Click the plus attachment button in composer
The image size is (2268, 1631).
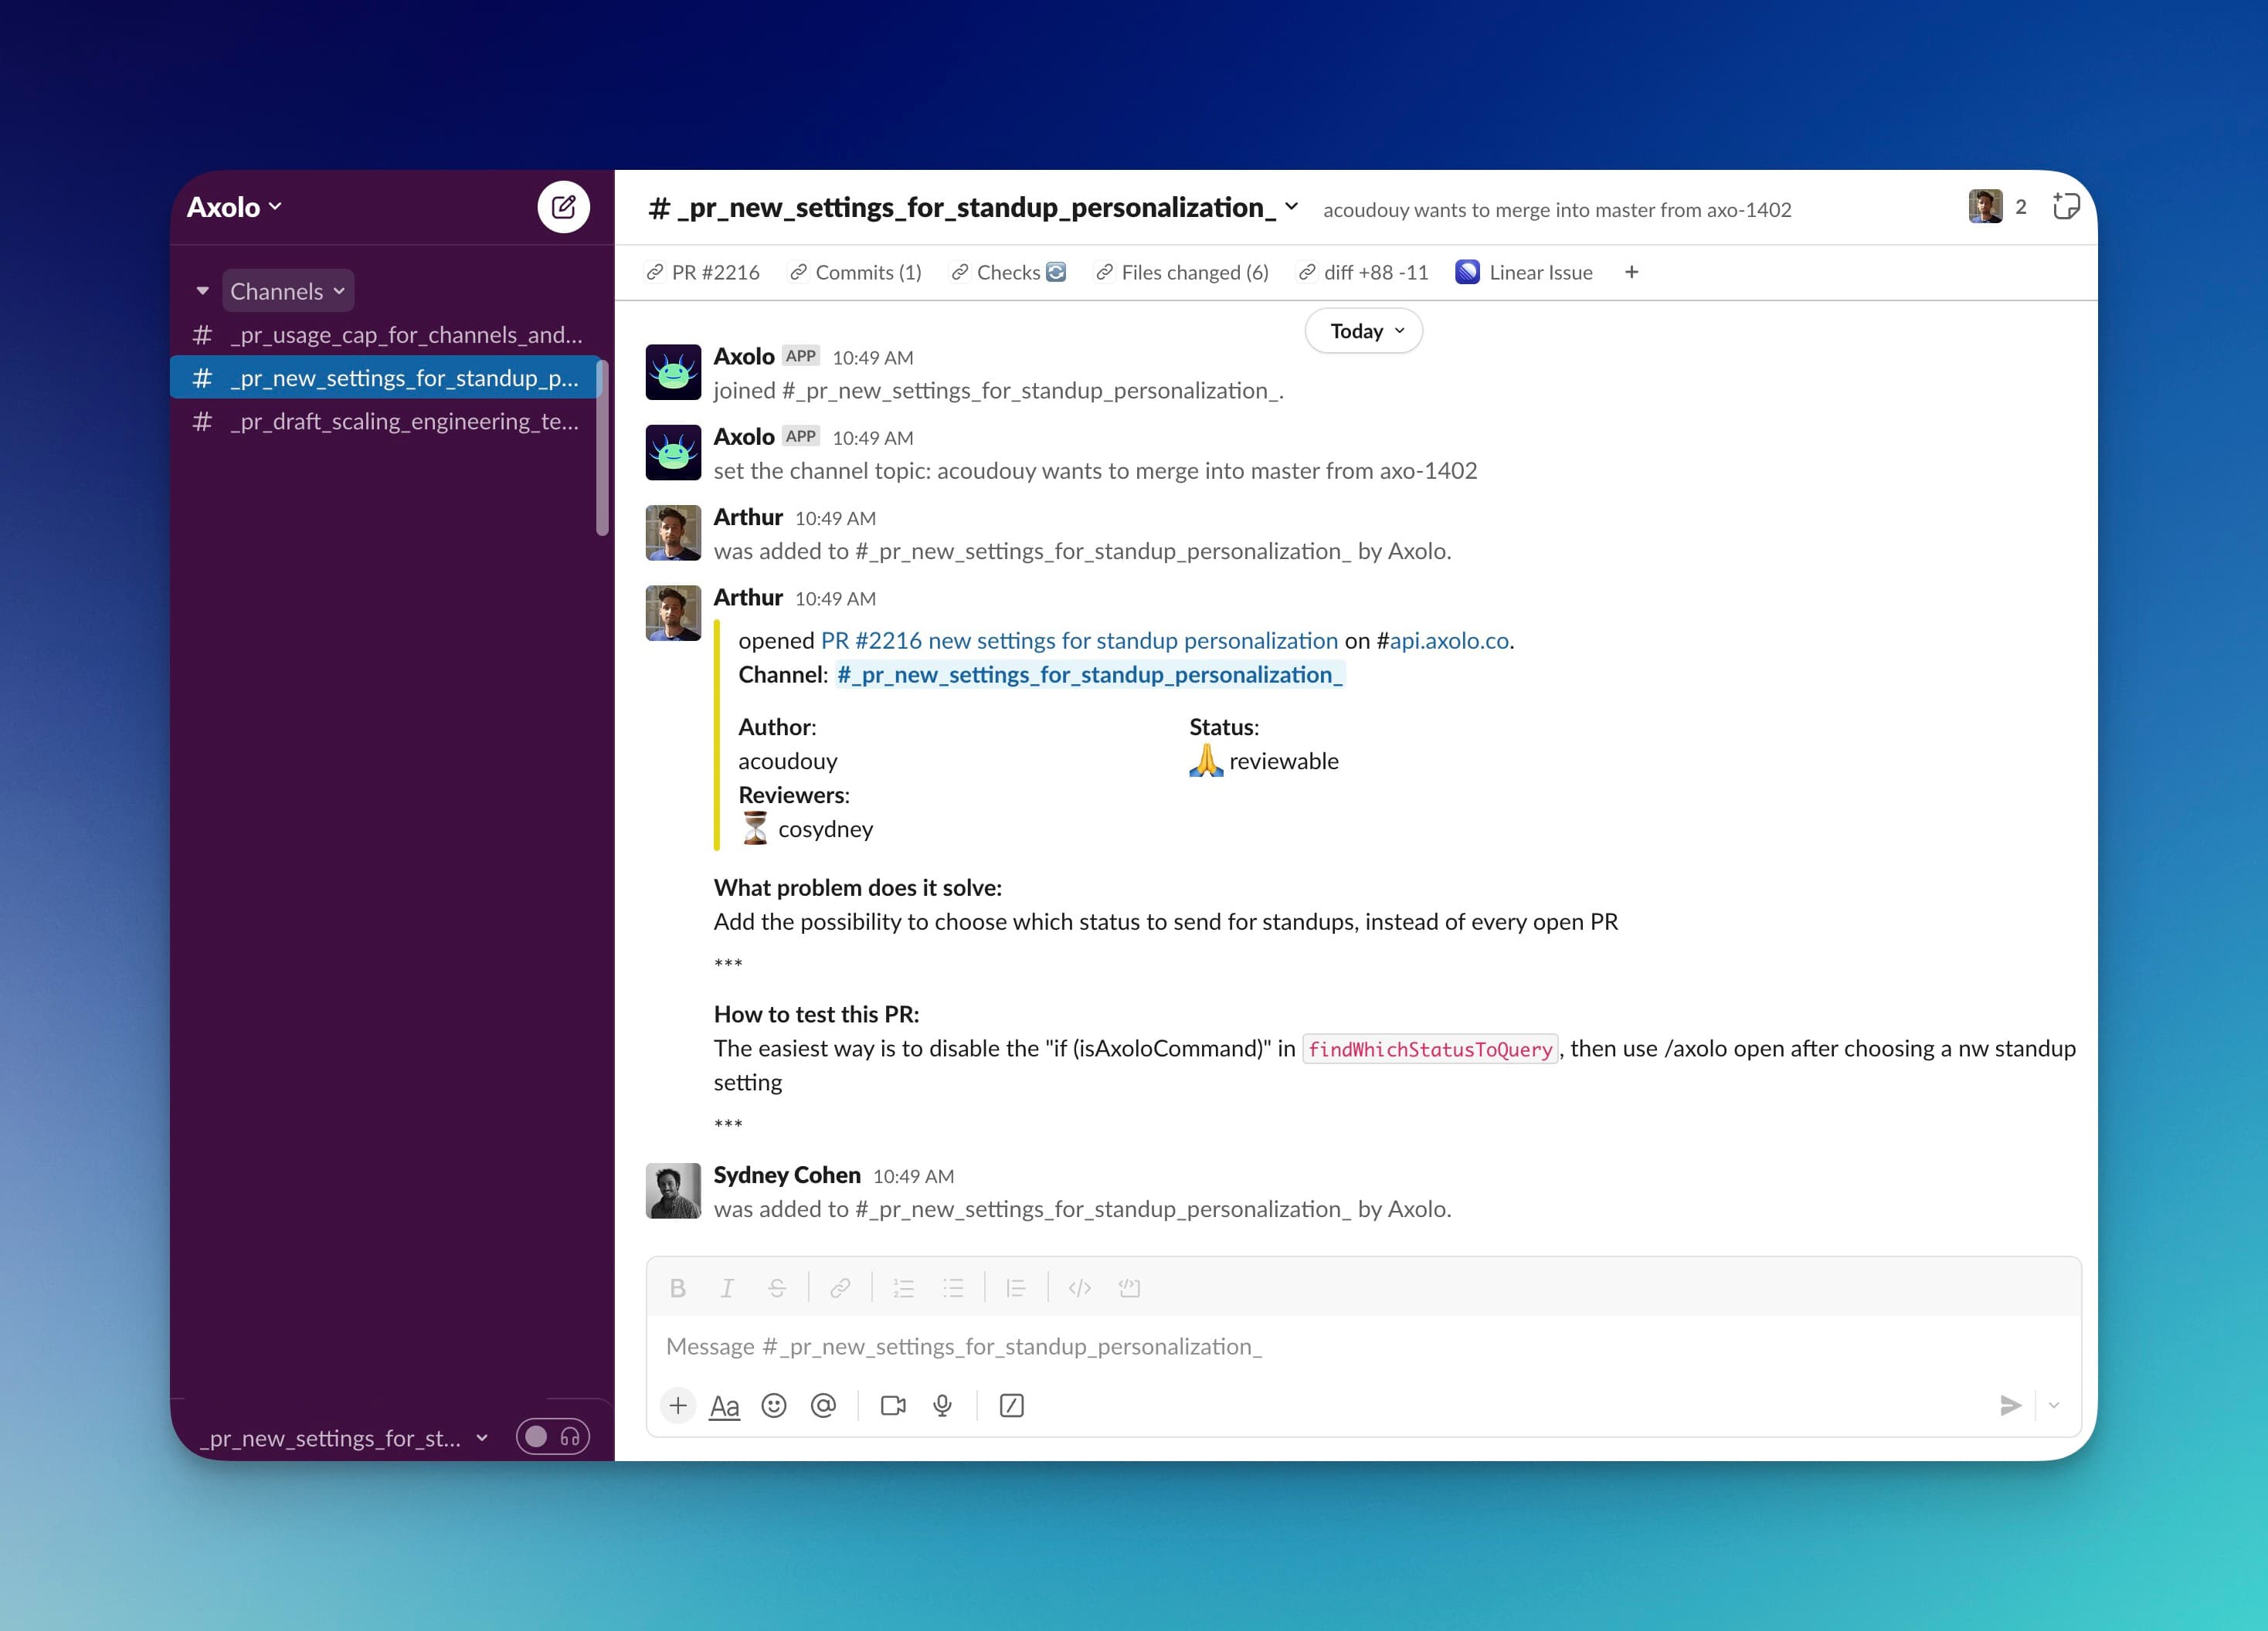coord(678,1406)
